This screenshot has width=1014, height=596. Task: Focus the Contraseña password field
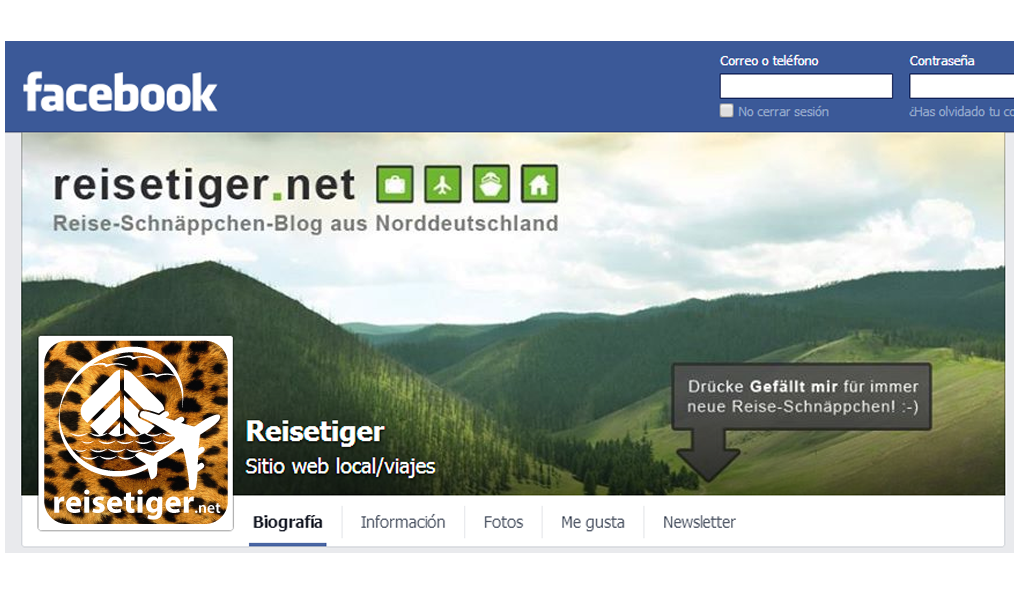coord(962,86)
